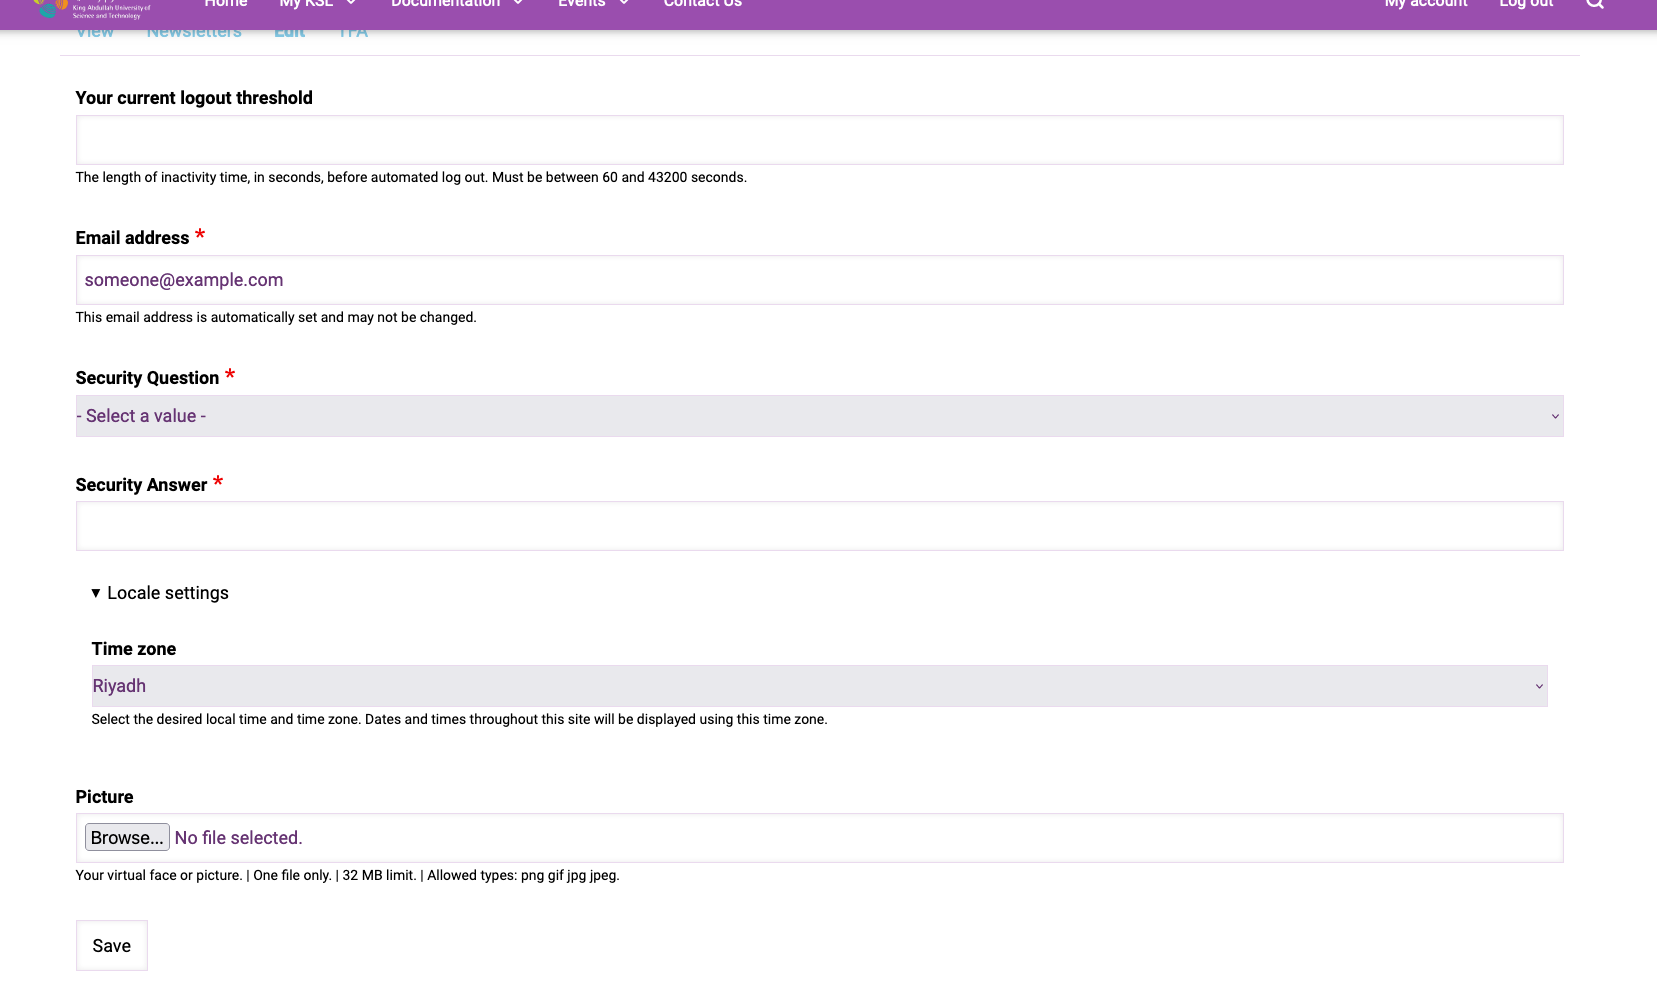The image size is (1657, 983).
Task: Collapse the Locale settings section
Action: tap(160, 593)
